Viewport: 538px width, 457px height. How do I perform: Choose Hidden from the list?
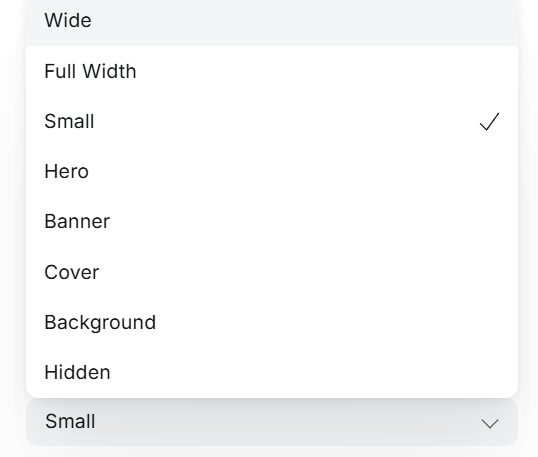(272, 373)
